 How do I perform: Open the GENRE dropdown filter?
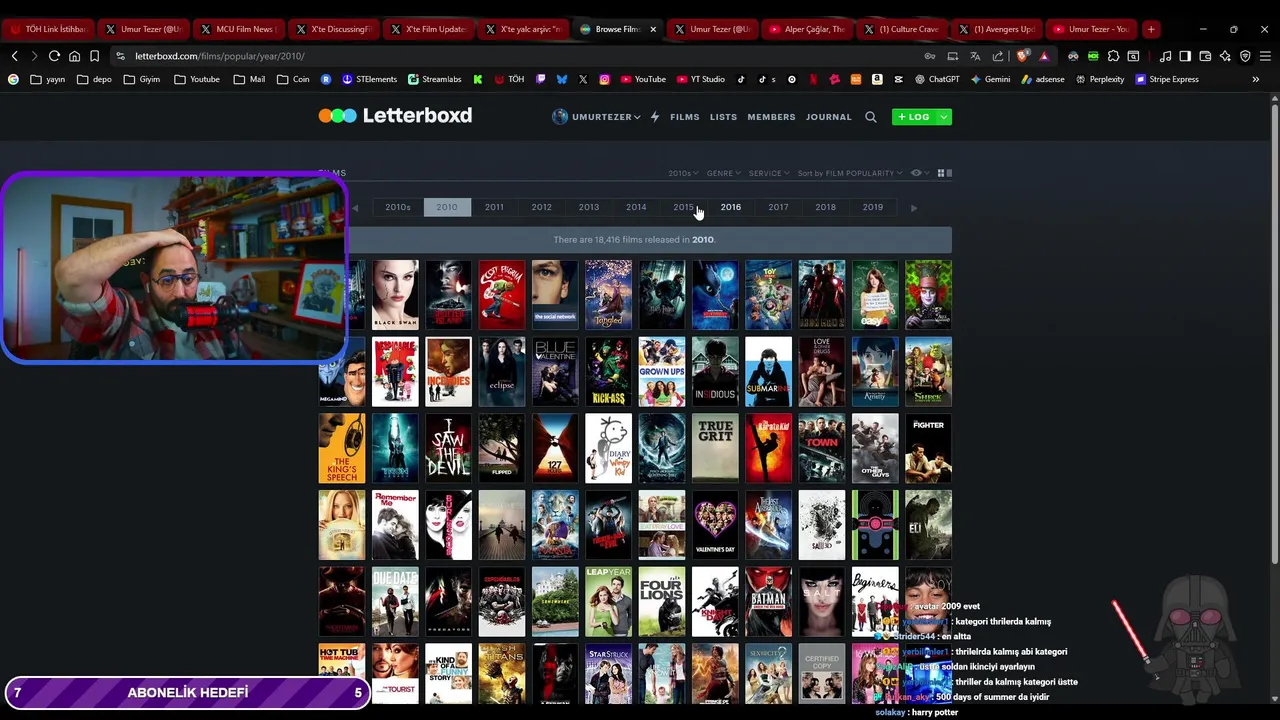coord(724,173)
